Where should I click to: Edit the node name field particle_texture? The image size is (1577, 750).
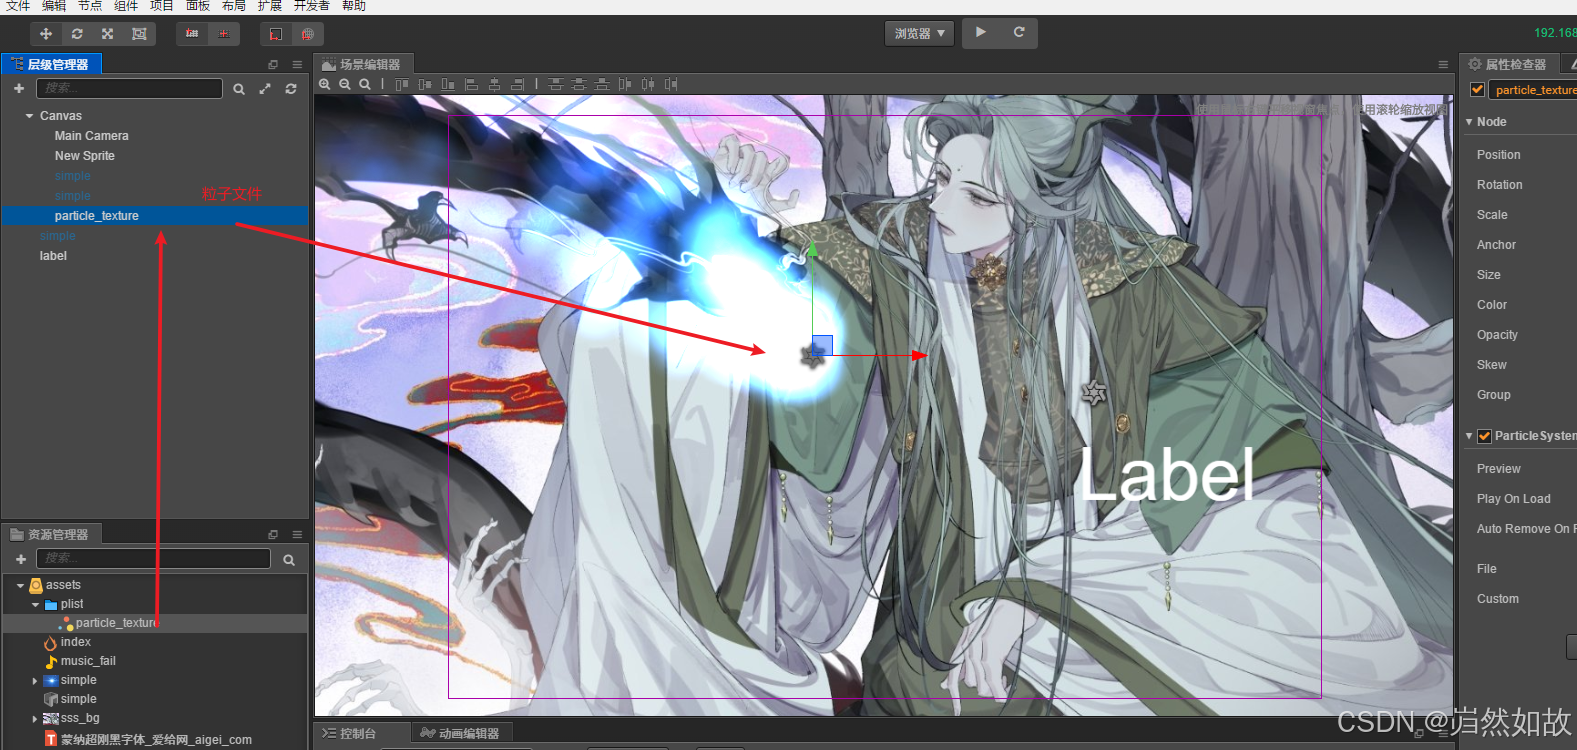(1533, 90)
